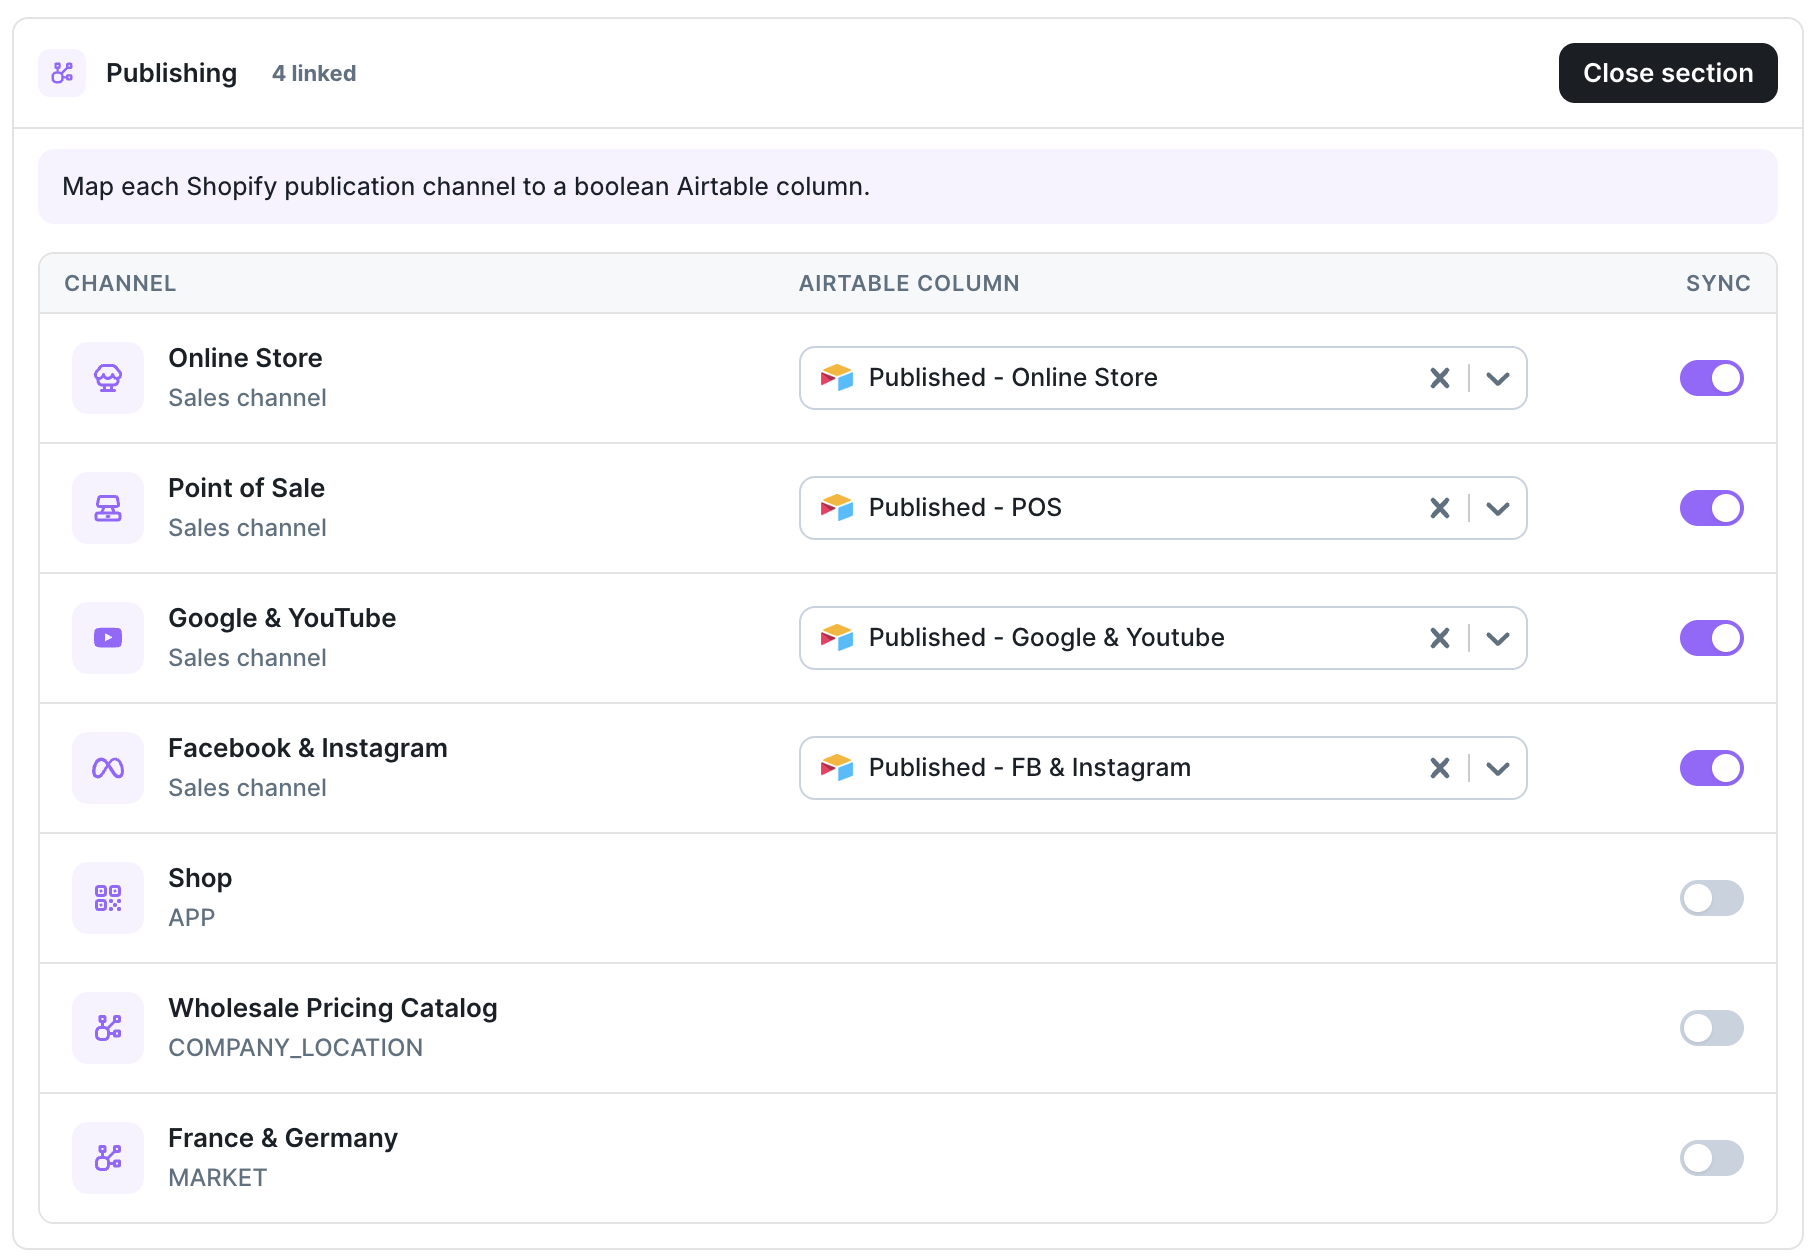Click the MARKET type label
Image resolution: width=1816 pixels, height=1258 pixels.
pos(217,1178)
